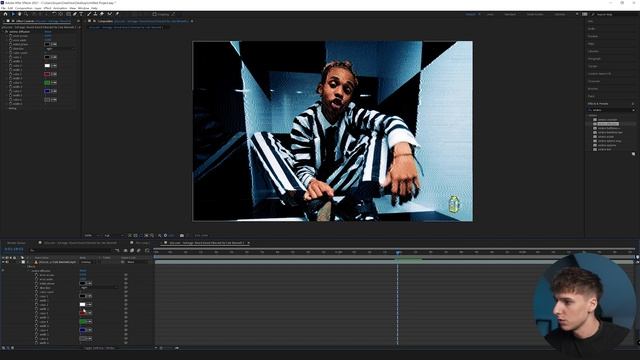This screenshot has width=640, height=360.
Task: Open the Align panel on the right
Action: tap(591, 44)
